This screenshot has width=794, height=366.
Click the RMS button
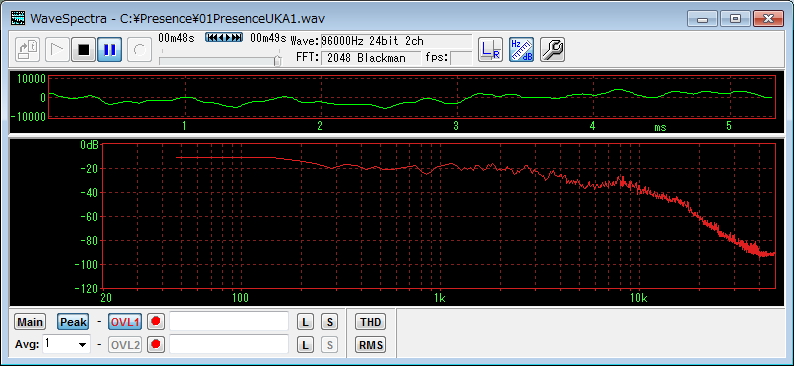point(370,345)
